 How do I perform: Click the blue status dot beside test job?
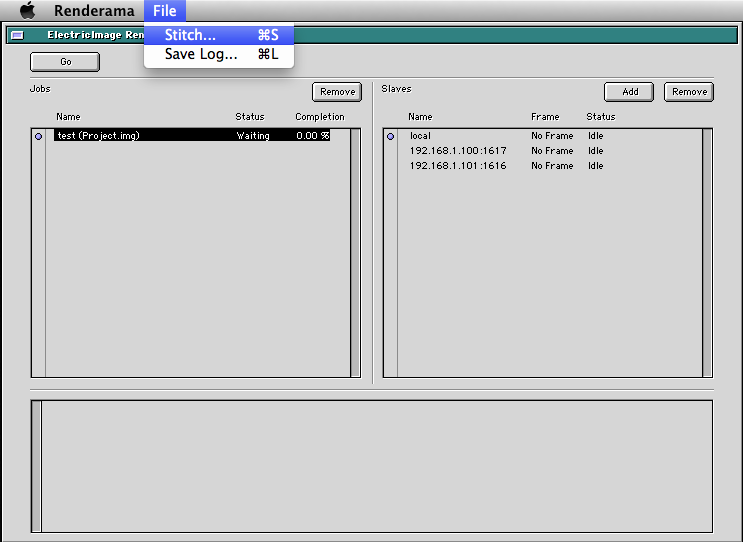39,136
